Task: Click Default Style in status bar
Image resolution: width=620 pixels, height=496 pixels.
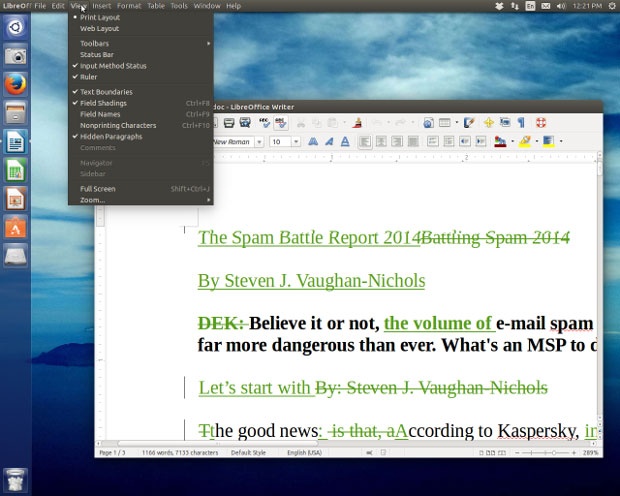Action: point(248,452)
